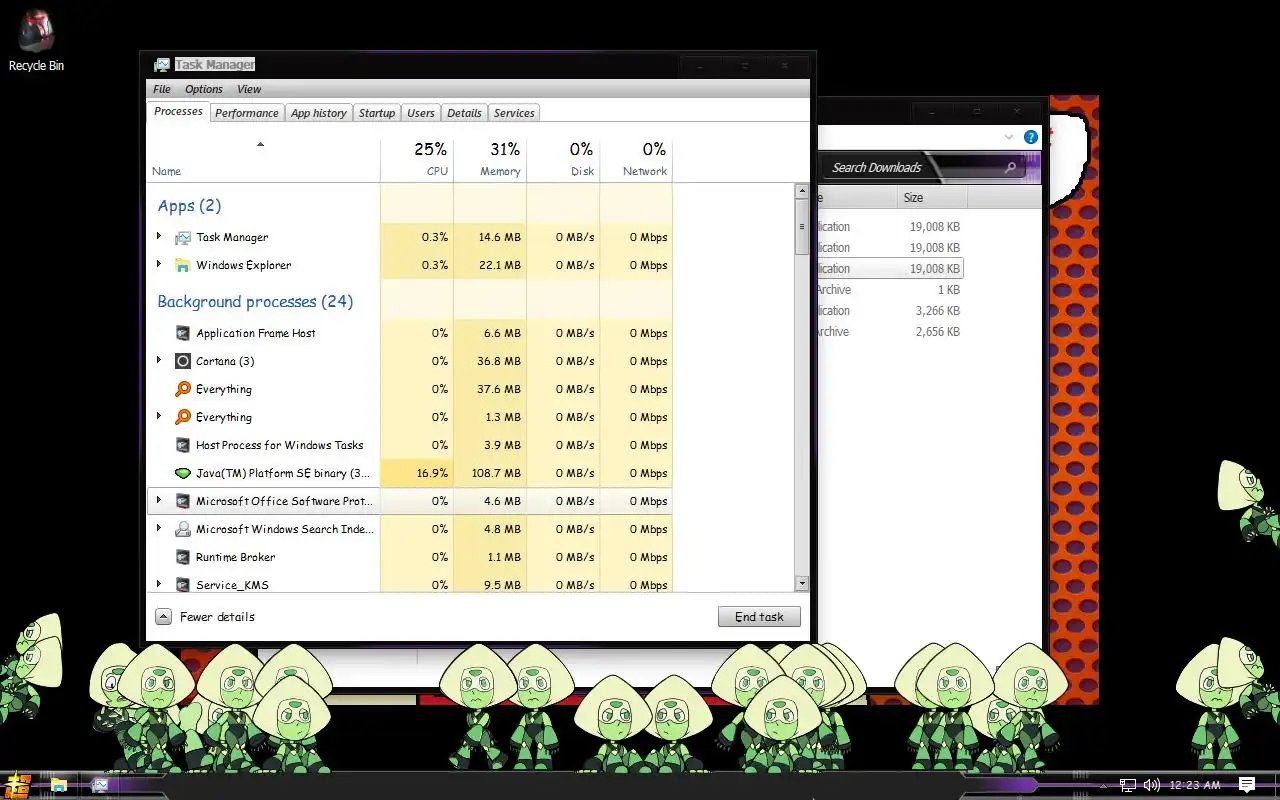Select the highlighted 19,008 KB file row
This screenshot has height=800, width=1280.
click(890, 269)
